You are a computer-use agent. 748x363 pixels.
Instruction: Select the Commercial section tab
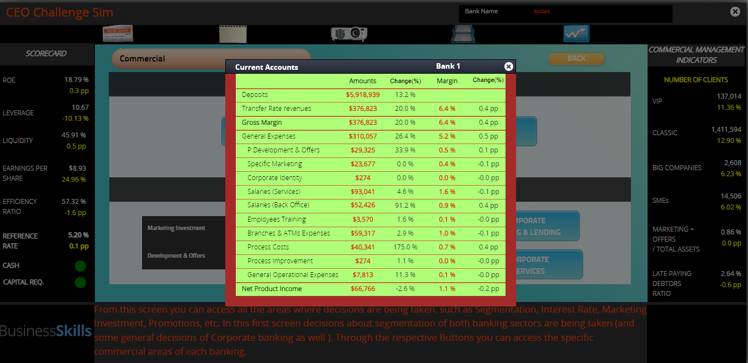coord(211,59)
